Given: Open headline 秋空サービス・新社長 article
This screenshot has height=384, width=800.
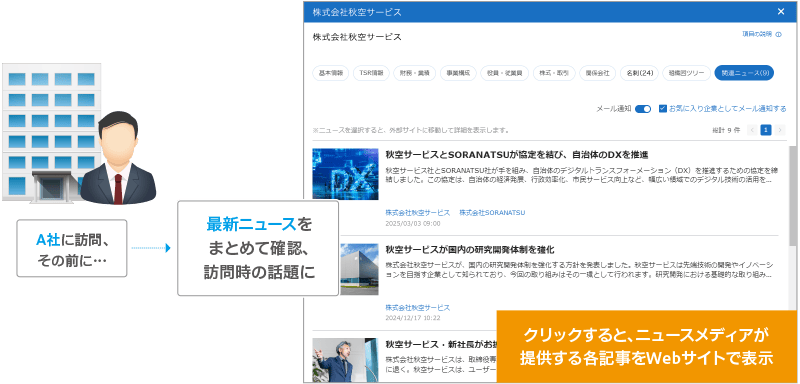Looking at the screenshot, I should coord(441,344).
